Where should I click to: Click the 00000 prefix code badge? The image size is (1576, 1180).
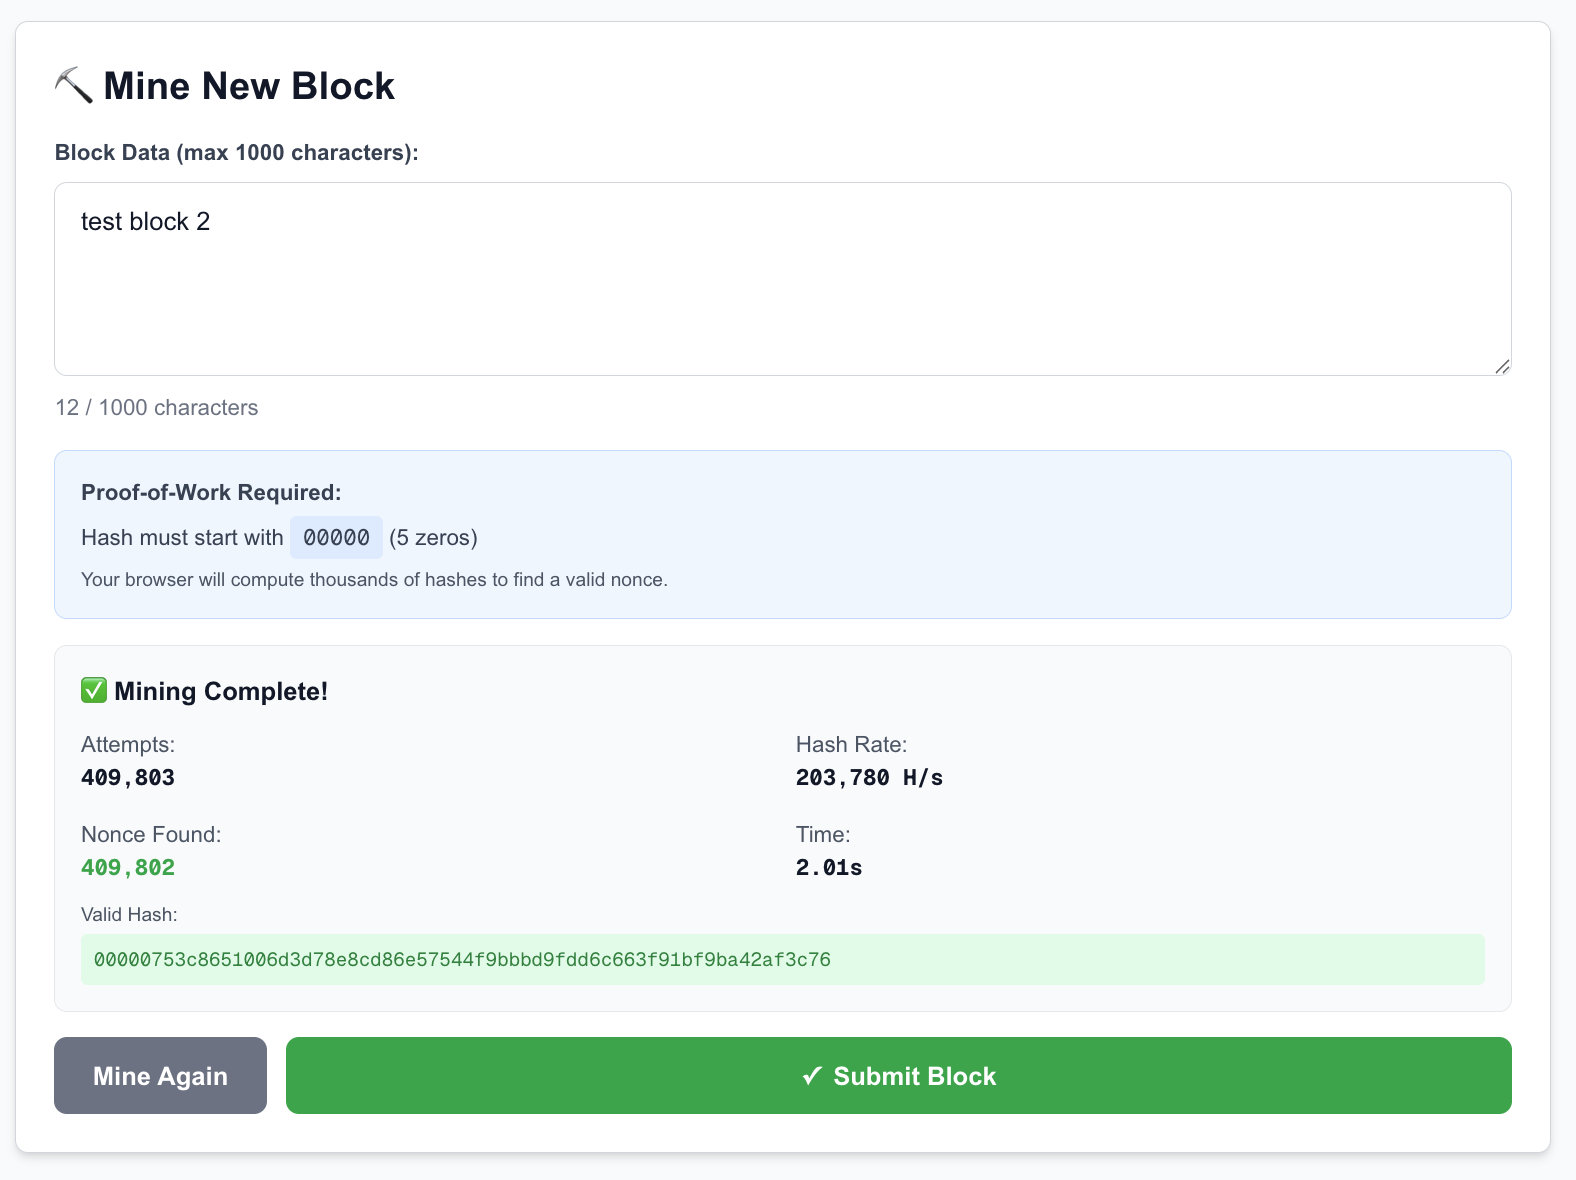(336, 537)
